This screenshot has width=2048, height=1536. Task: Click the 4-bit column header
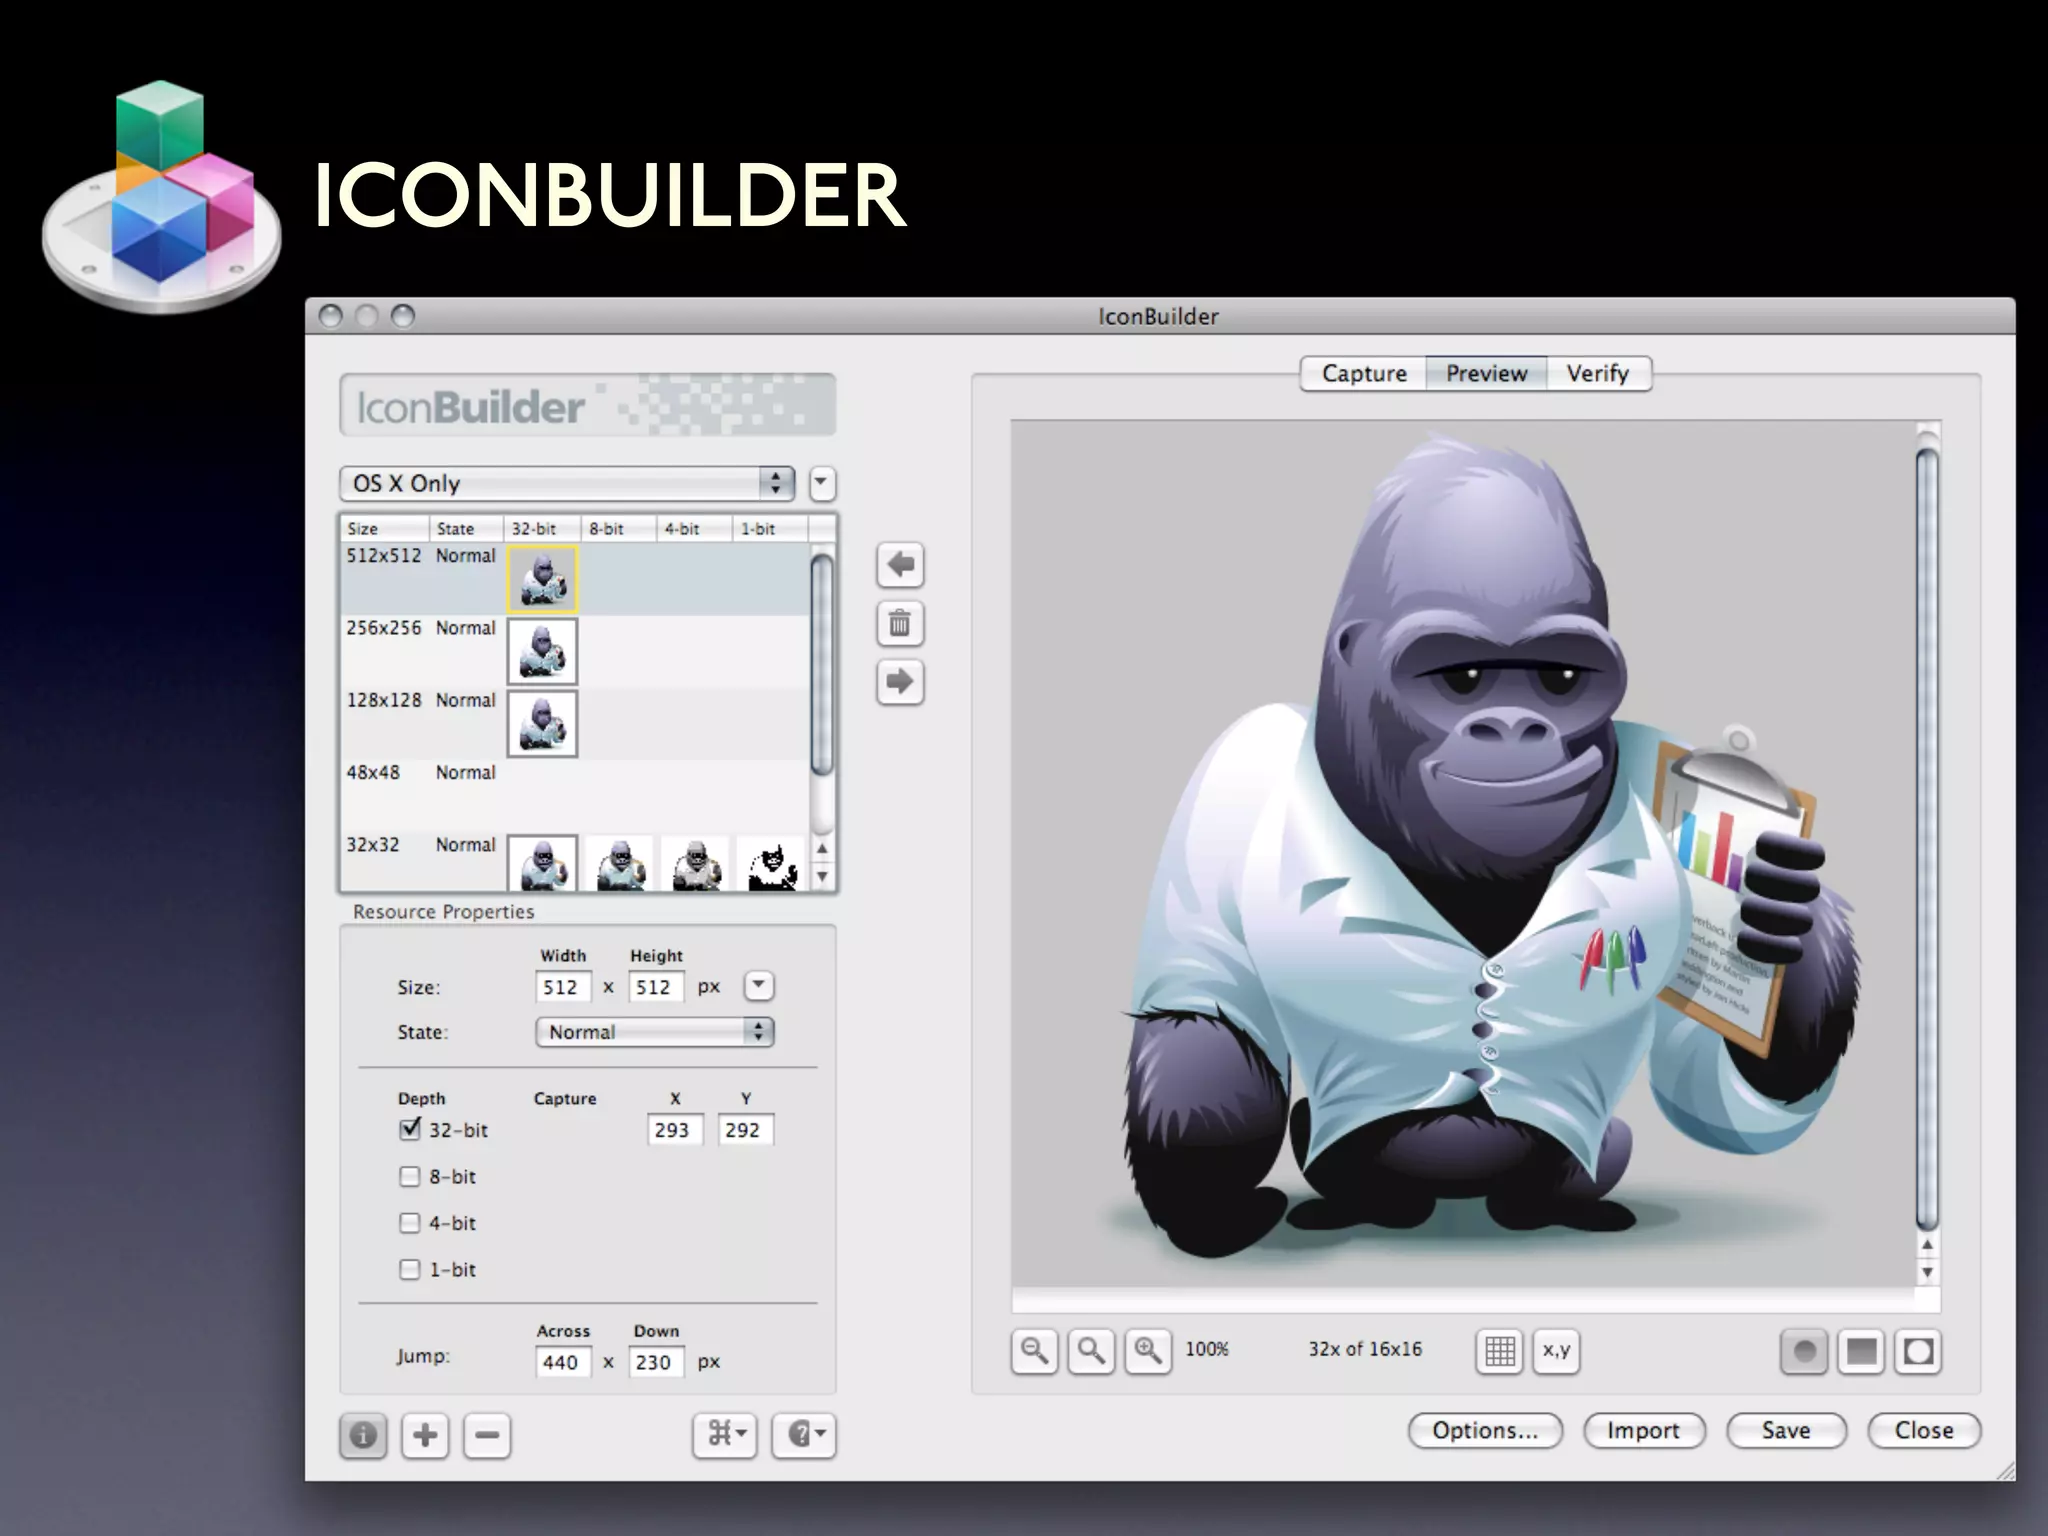[x=694, y=529]
